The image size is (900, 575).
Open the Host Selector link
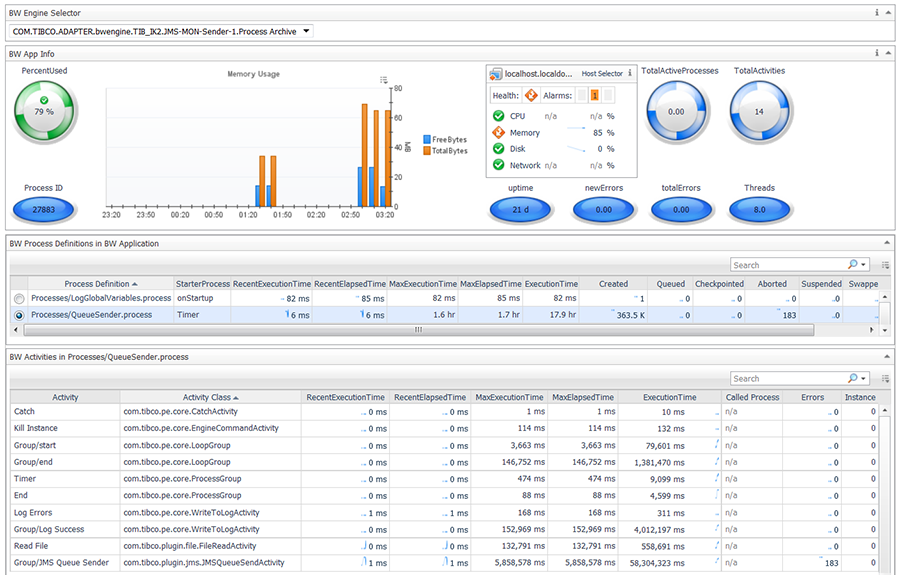click(x=602, y=73)
